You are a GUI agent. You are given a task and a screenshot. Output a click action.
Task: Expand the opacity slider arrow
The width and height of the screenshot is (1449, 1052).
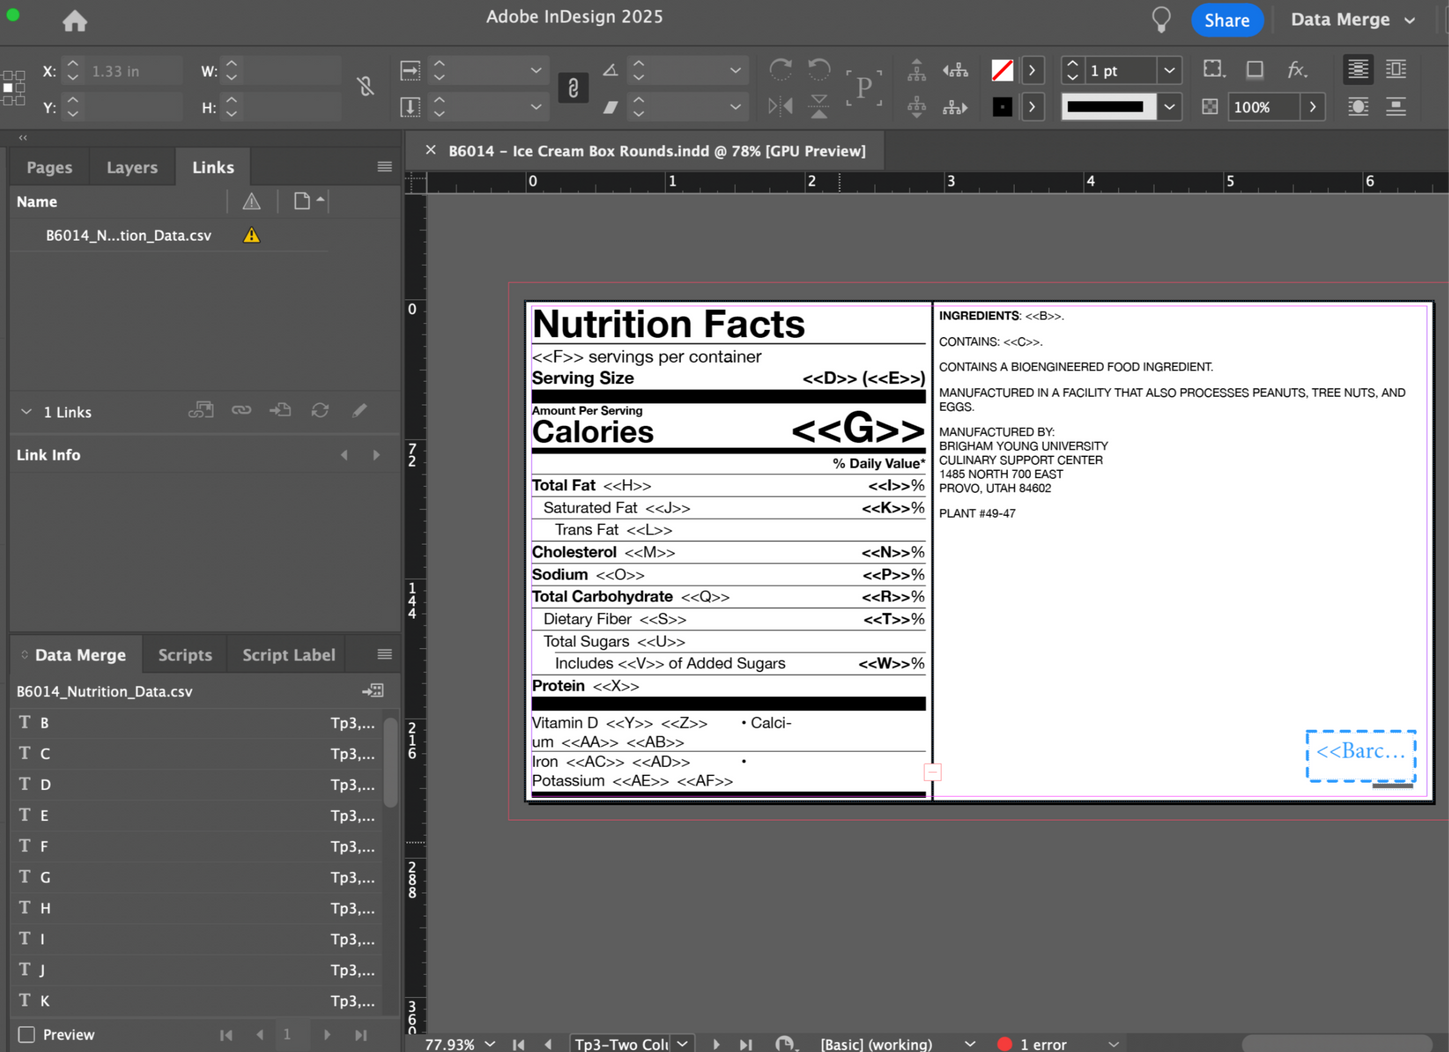click(1313, 107)
